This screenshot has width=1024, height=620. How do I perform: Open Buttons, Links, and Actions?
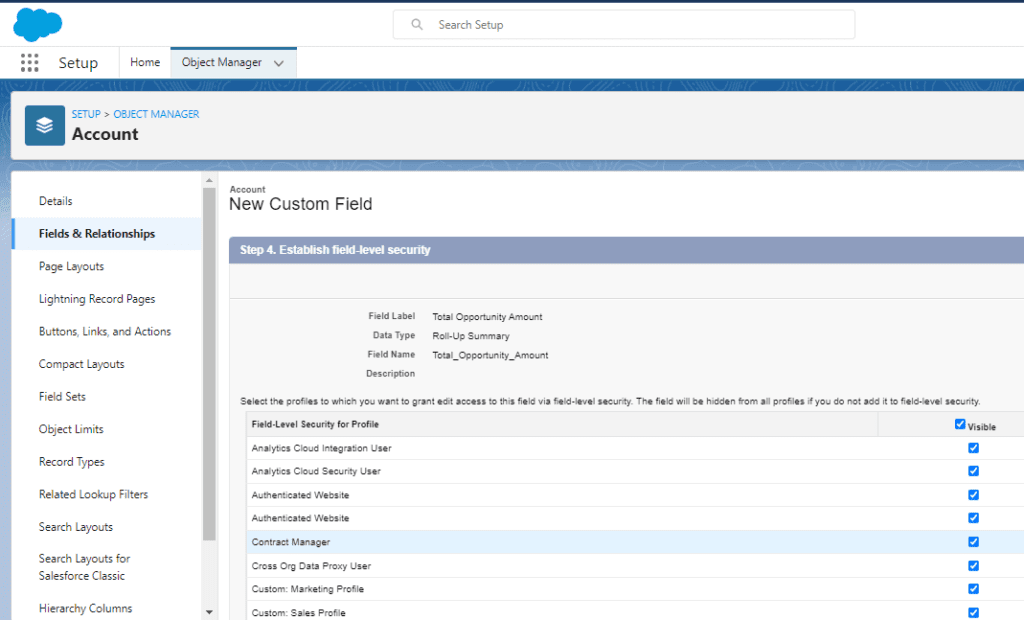104,332
